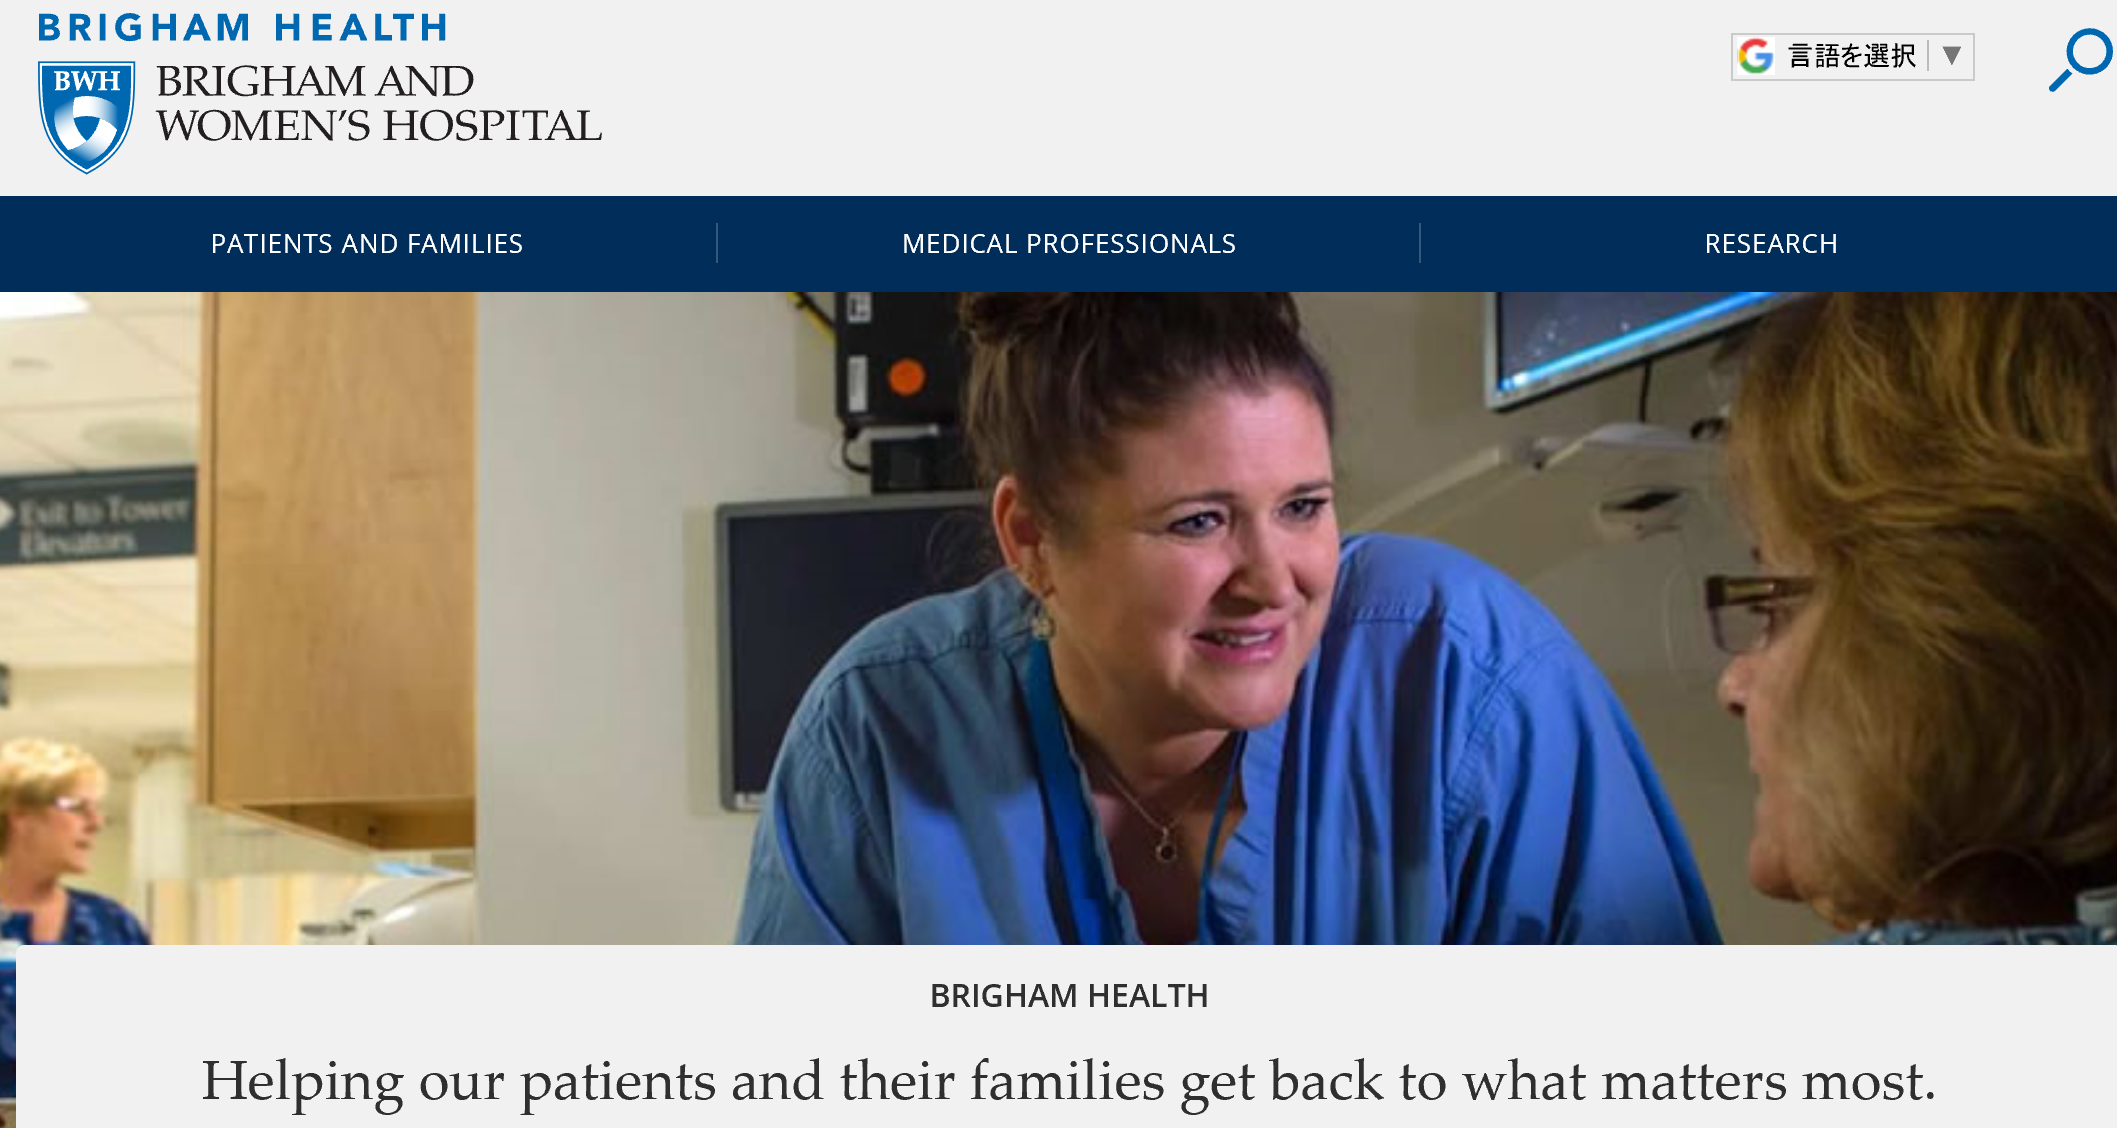The image size is (2117, 1128).
Task: Open the 言語を選択 language chooser
Action: tap(1852, 56)
